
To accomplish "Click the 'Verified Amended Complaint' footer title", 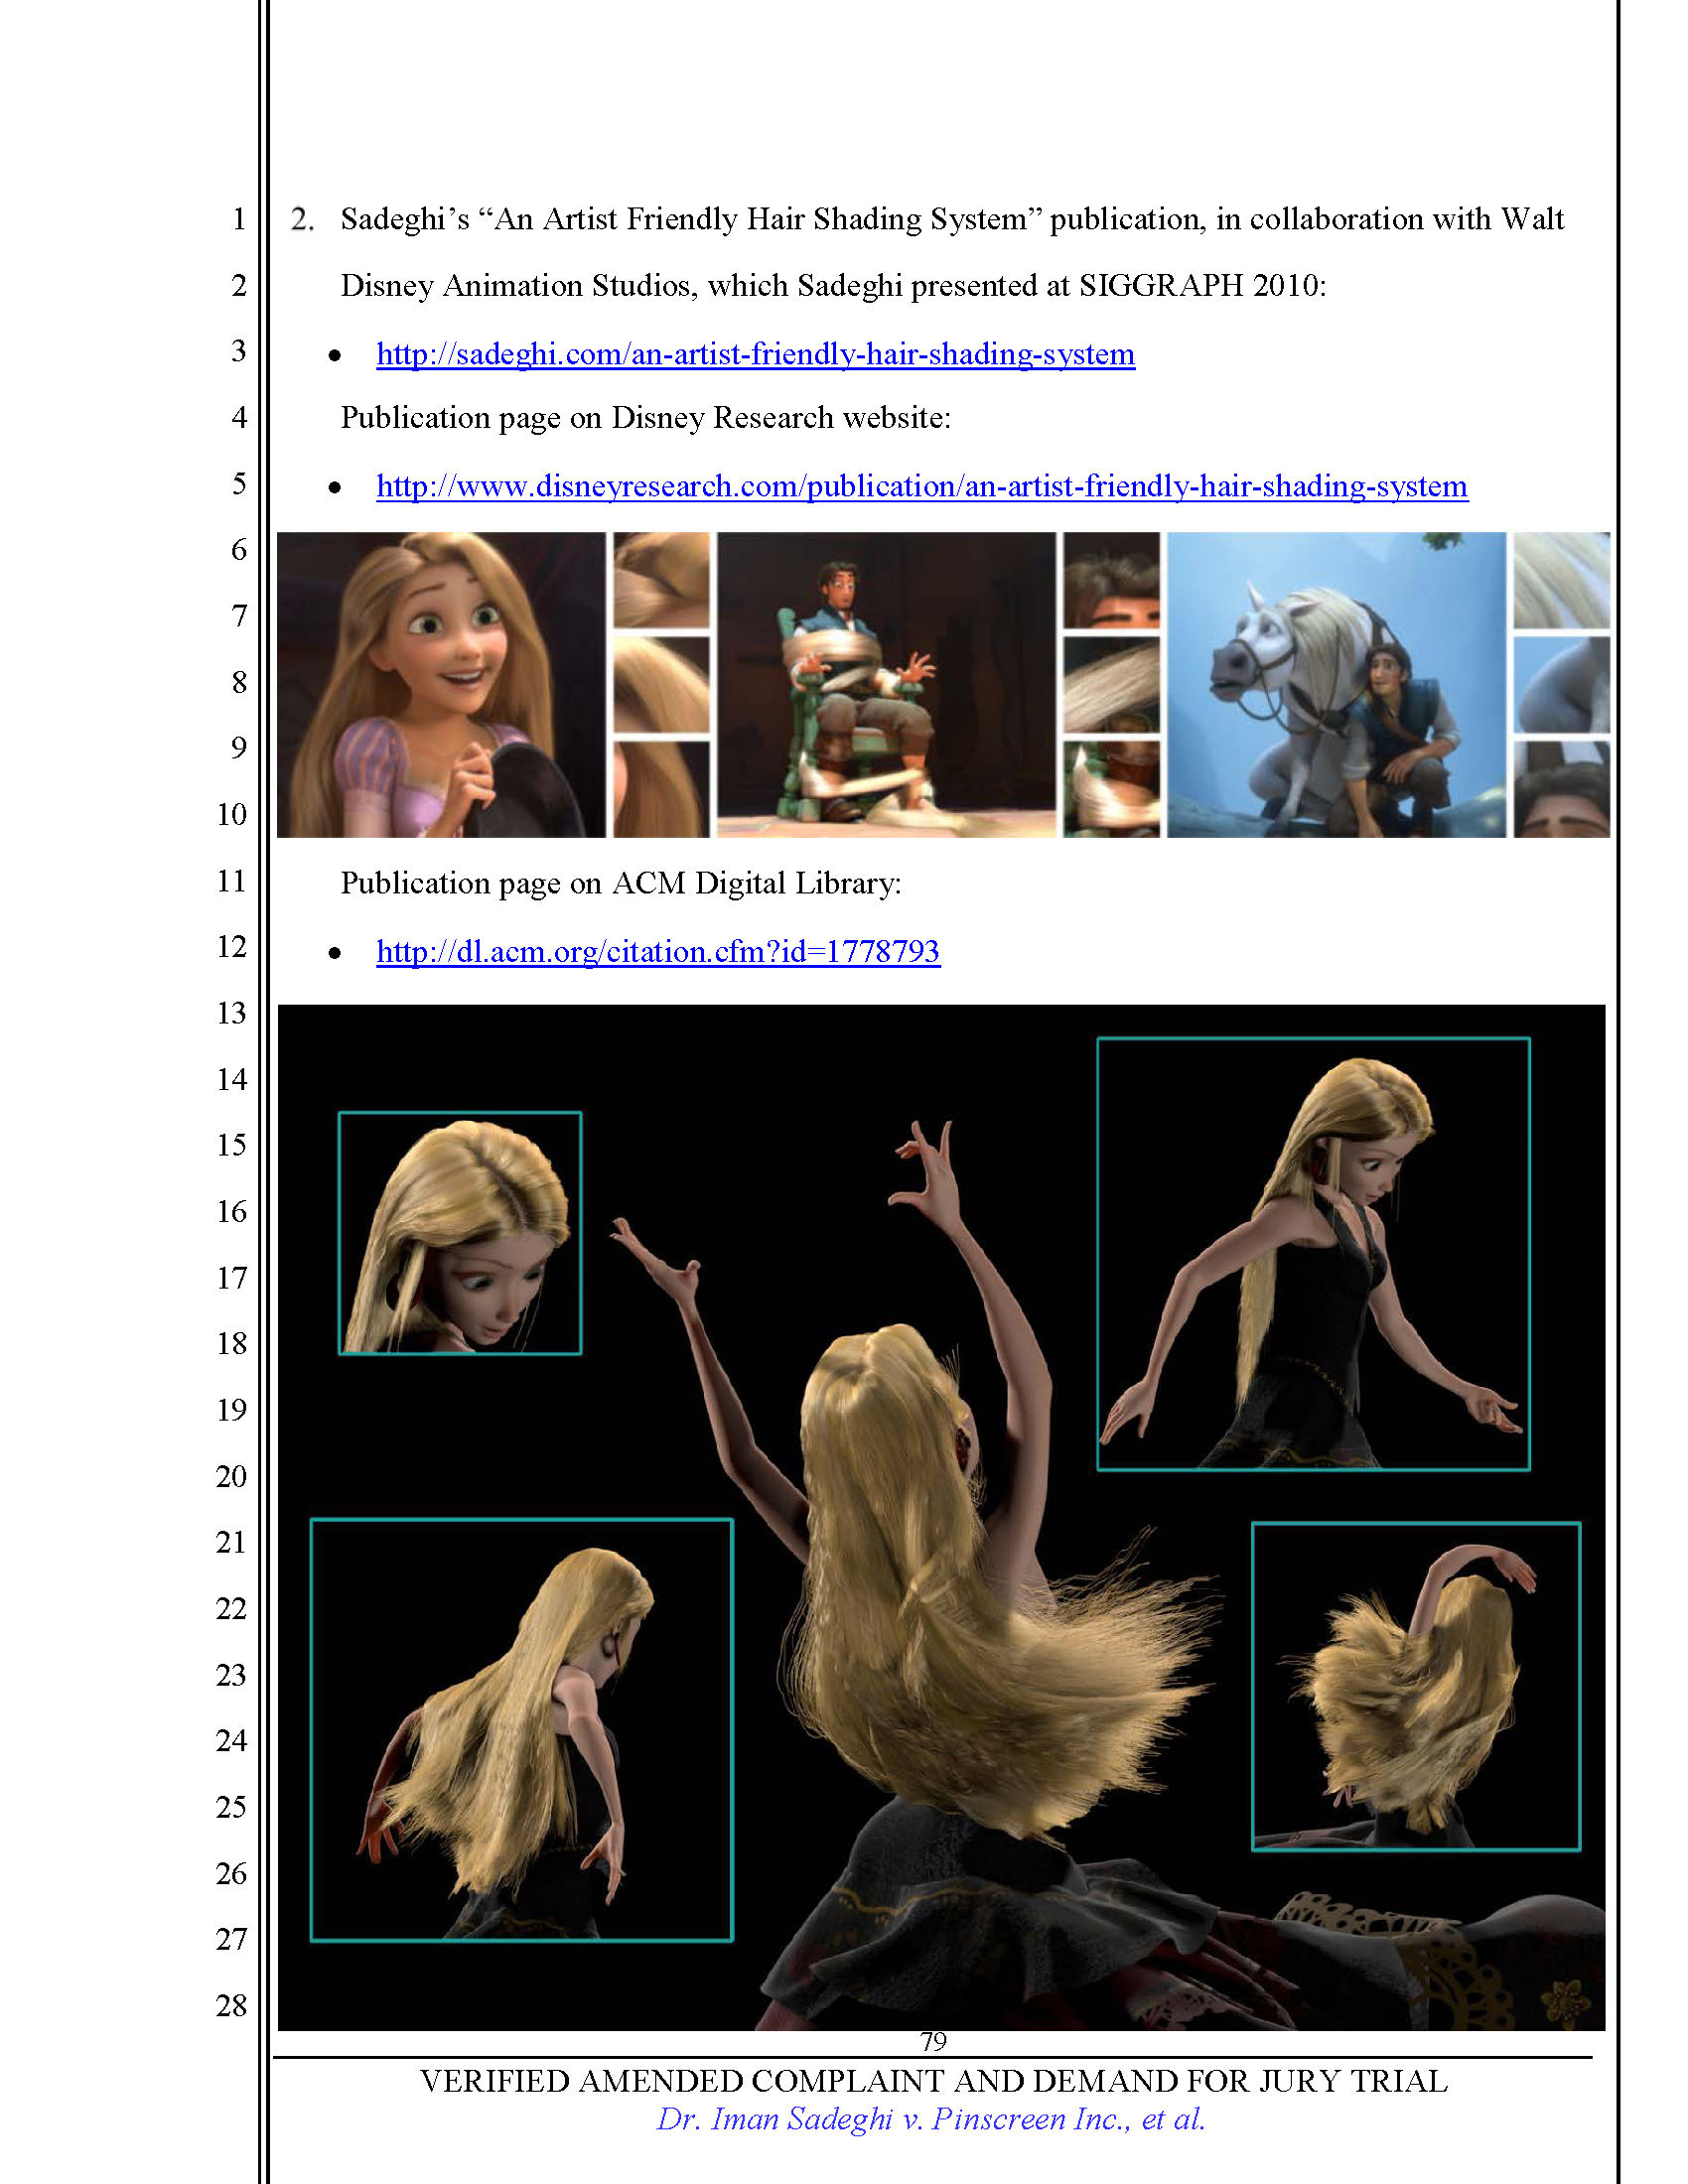I will tap(932, 2080).
